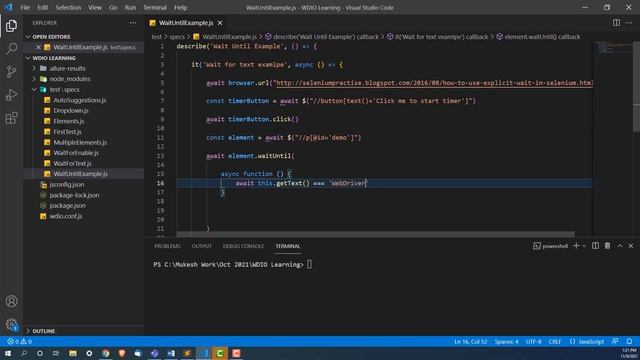The width and height of the screenshot is (640, 360).
Task: Open the Manage gear icon
Action: 11,324
